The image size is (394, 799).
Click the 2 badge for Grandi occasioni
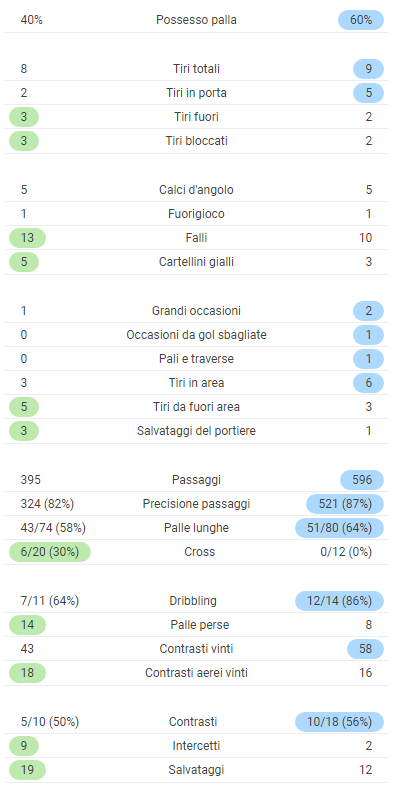click(x=368, y=310)
